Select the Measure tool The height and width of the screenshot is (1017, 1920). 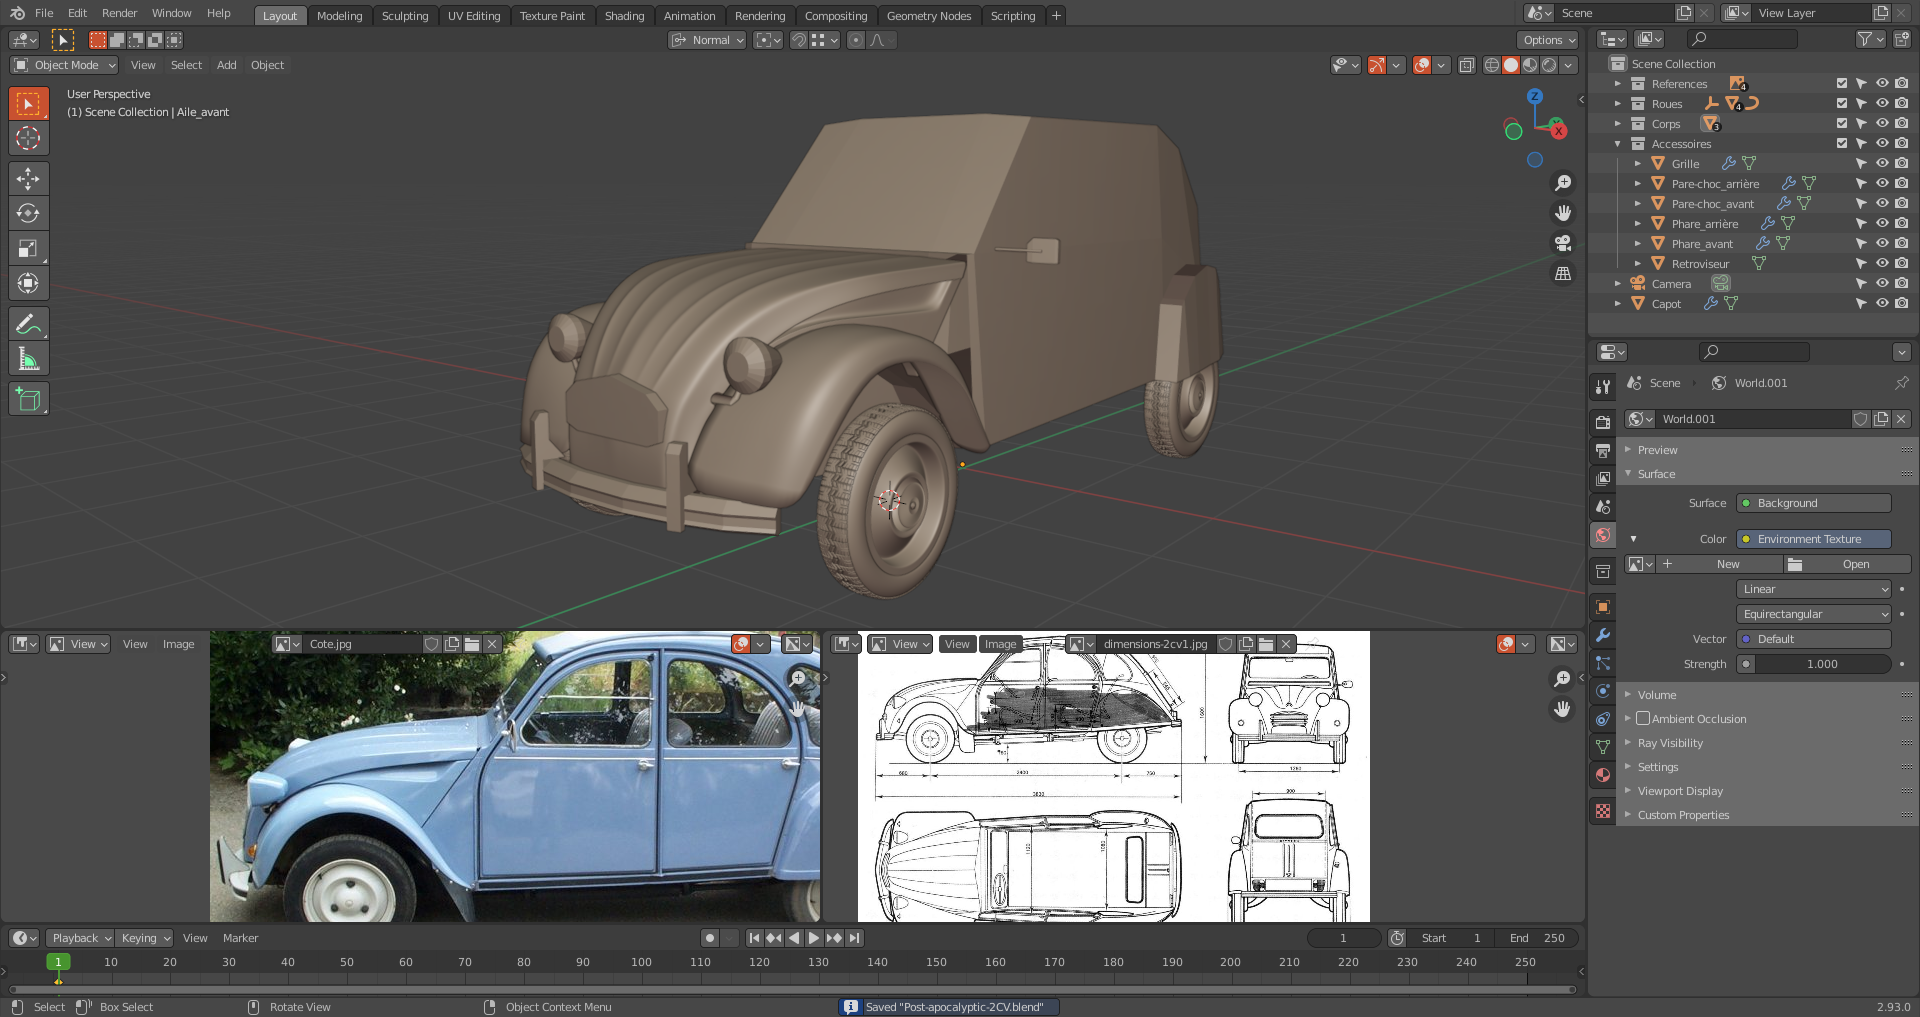pyautogui.click(x=28, y=359)
